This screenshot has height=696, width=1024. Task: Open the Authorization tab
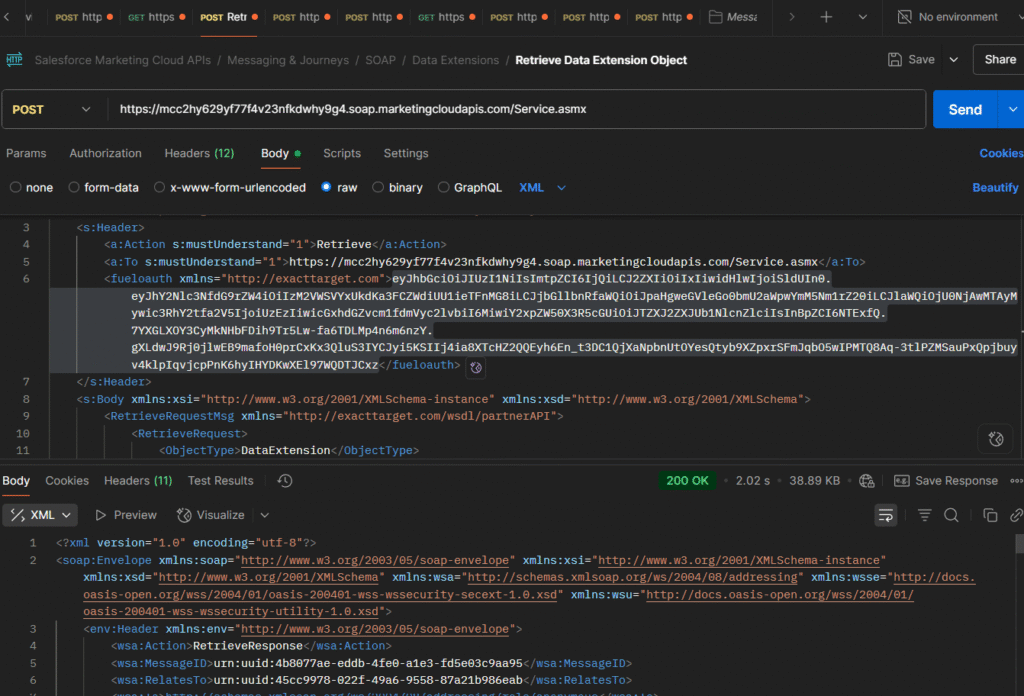coord(105,153)
